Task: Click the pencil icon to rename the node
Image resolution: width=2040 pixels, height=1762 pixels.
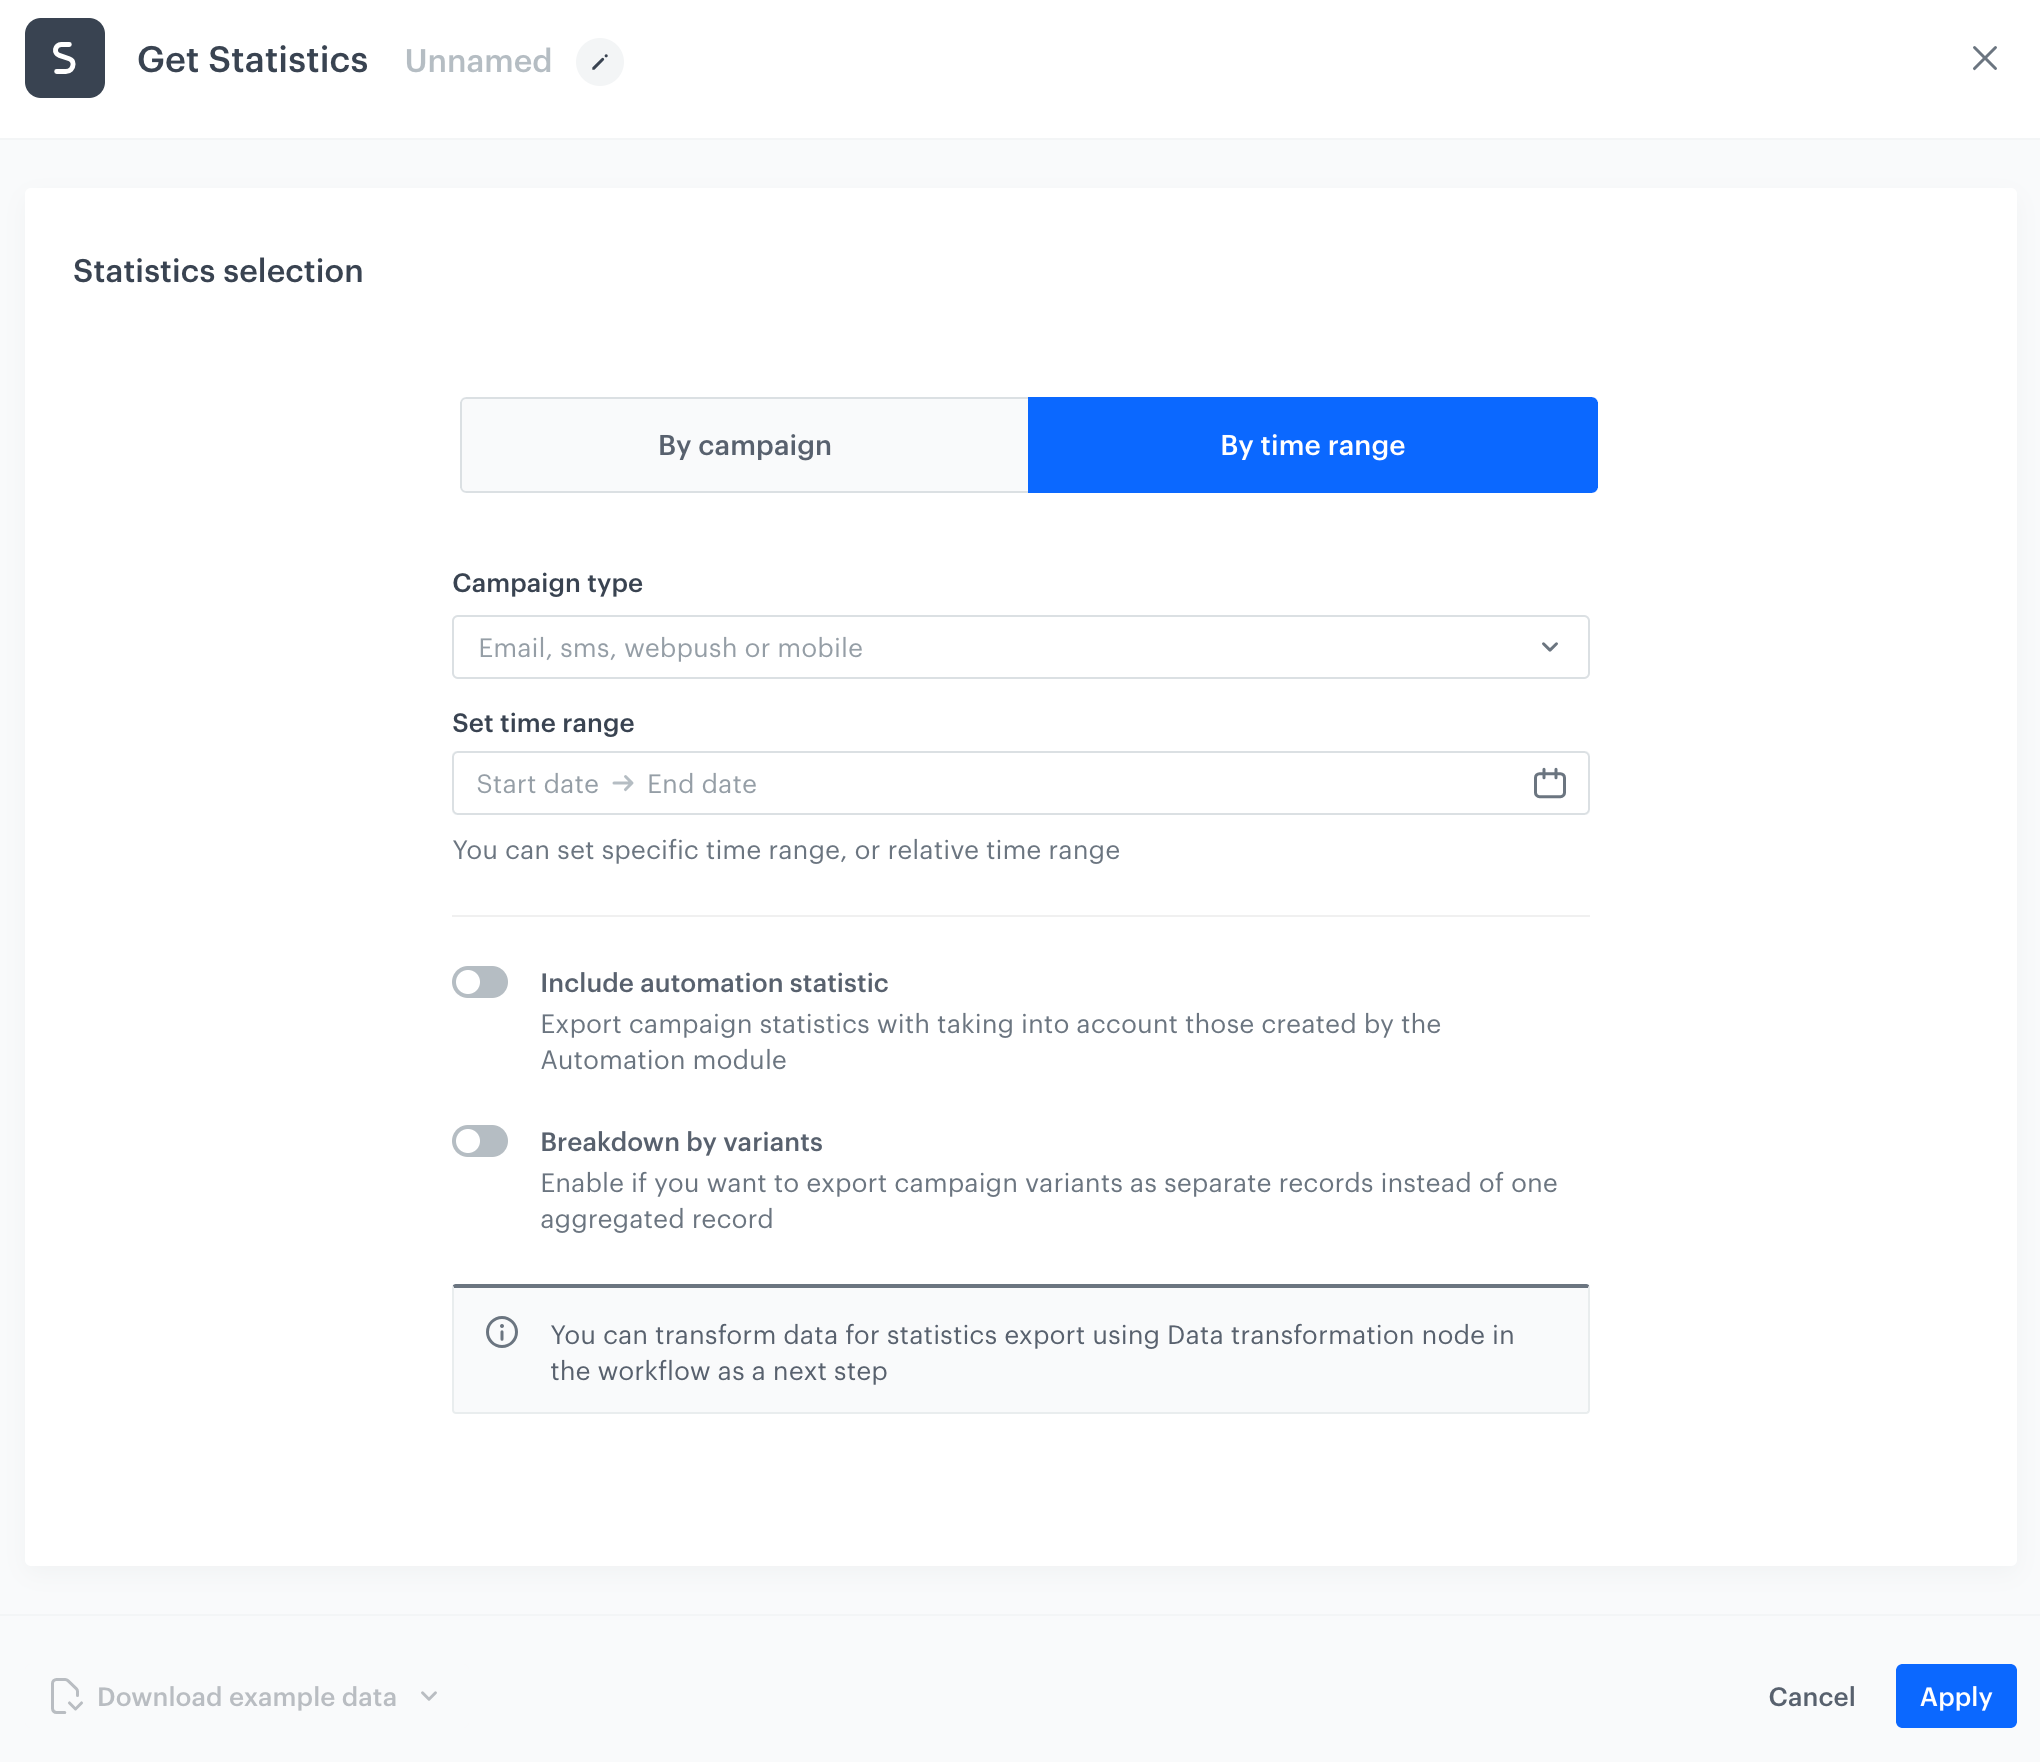Action: [600, 62]
